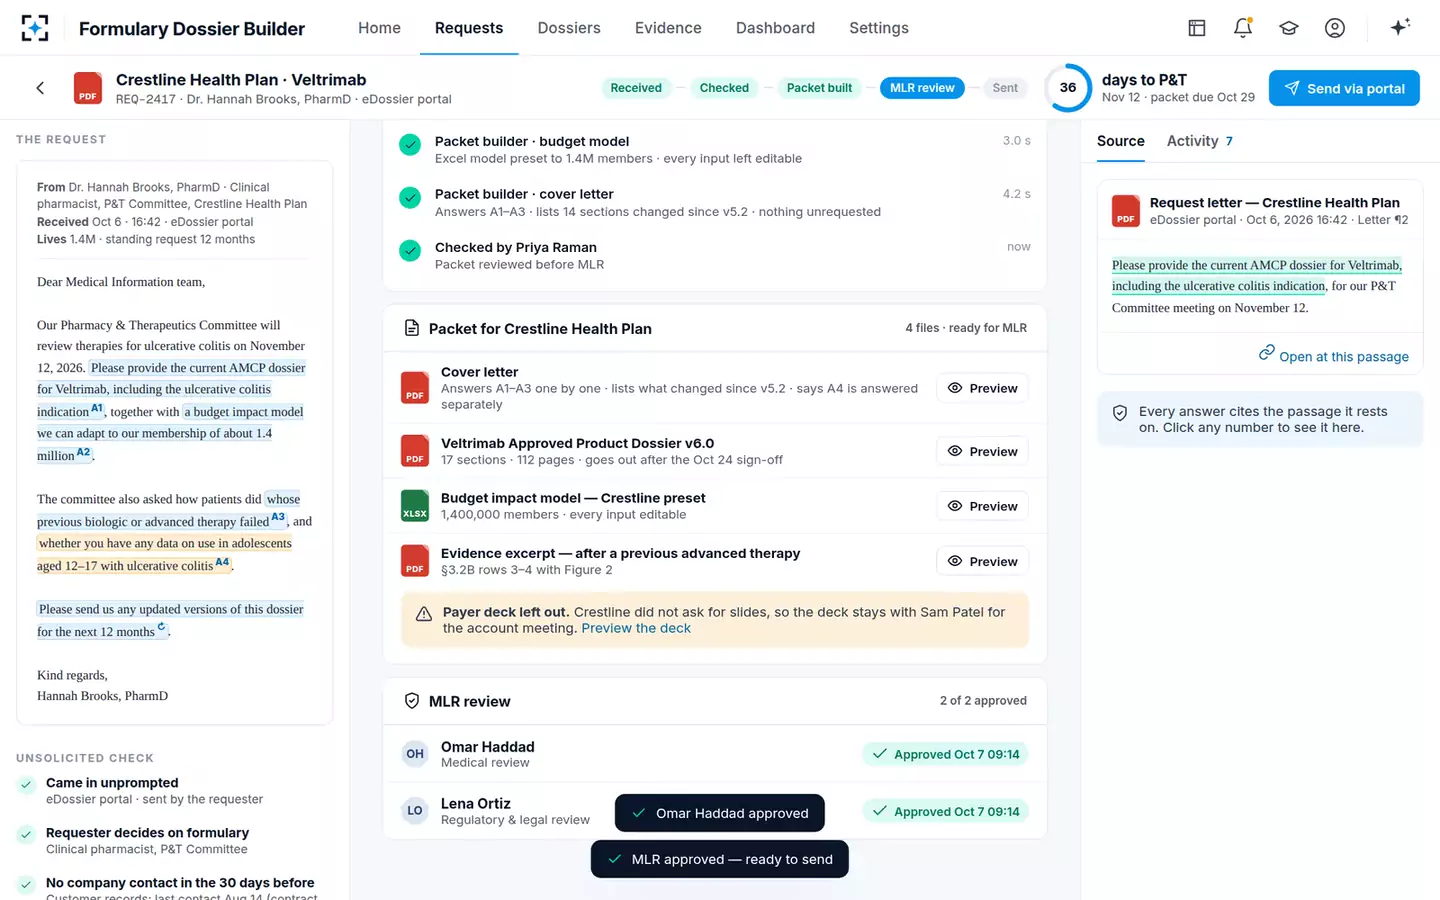The height and width of the screenshot is (900, 1440).
Task: Click the 36 days countdown ring
Action: tap(1068, 88)
